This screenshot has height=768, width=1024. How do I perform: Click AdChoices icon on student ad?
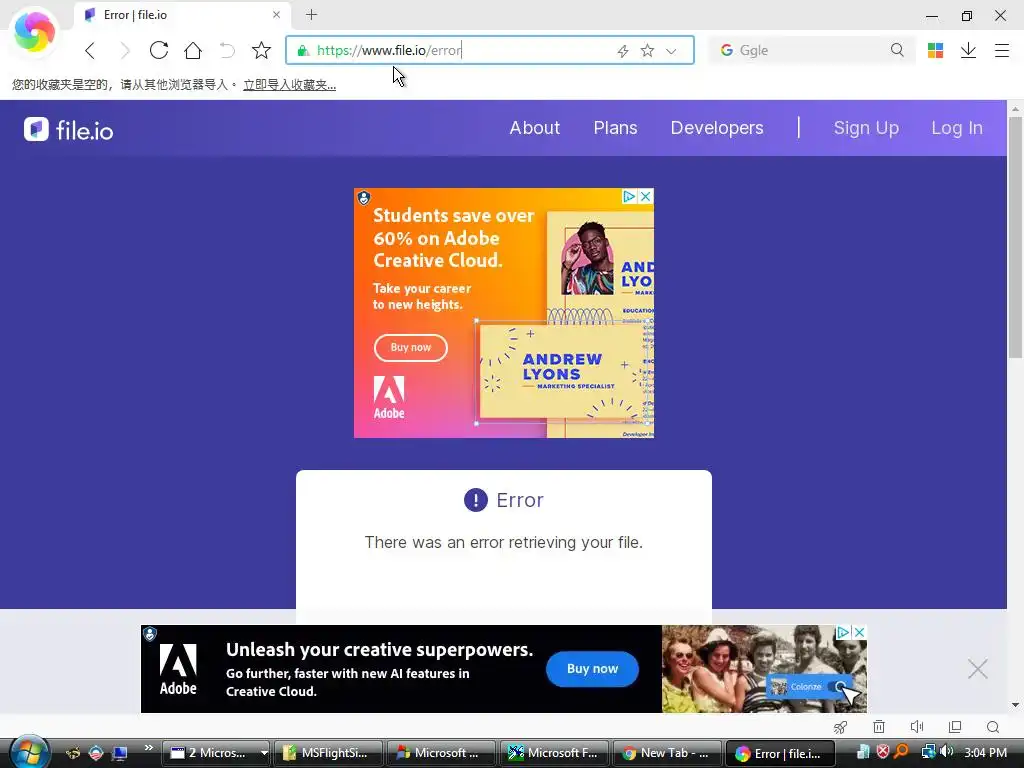pyautogui.click(x=629, y=196)
